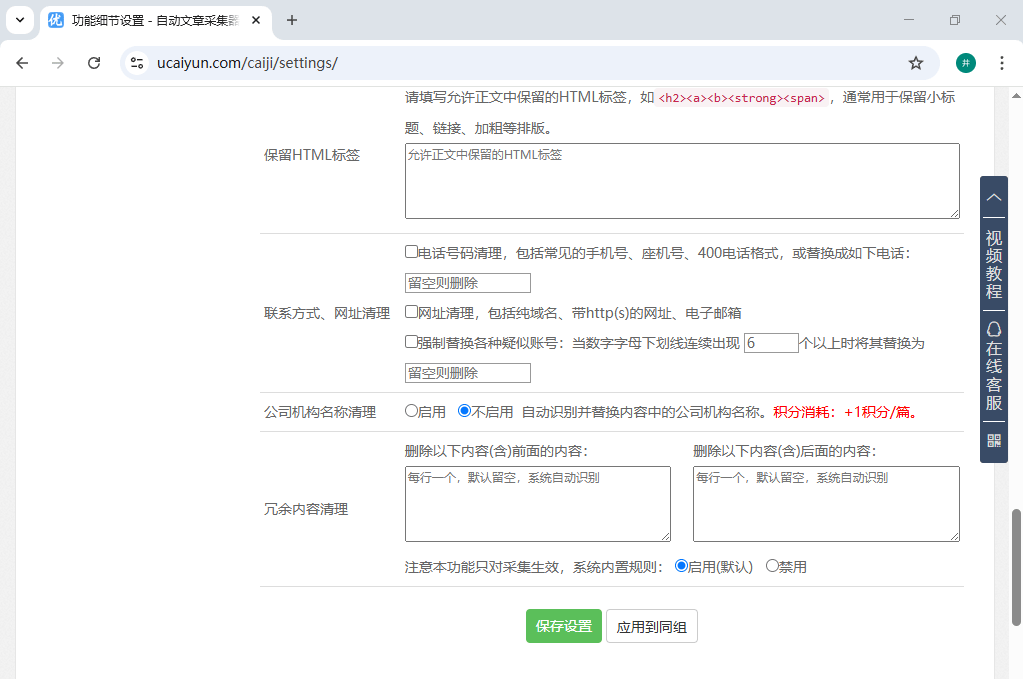Image resolution: width=1023 pixels, height=679 pixels.
Task: Click the back-to-top arrow in the sidebar
Action: (993, 197)
